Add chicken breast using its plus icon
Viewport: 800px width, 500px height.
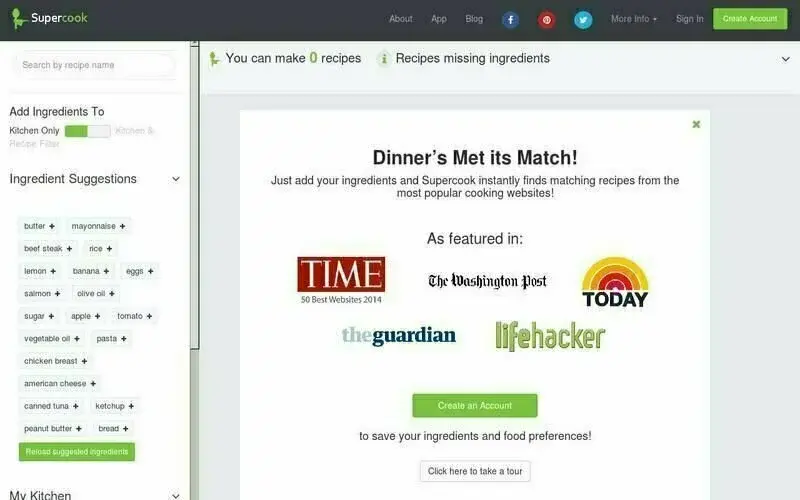pyautogui.click(x=84, y=361)
